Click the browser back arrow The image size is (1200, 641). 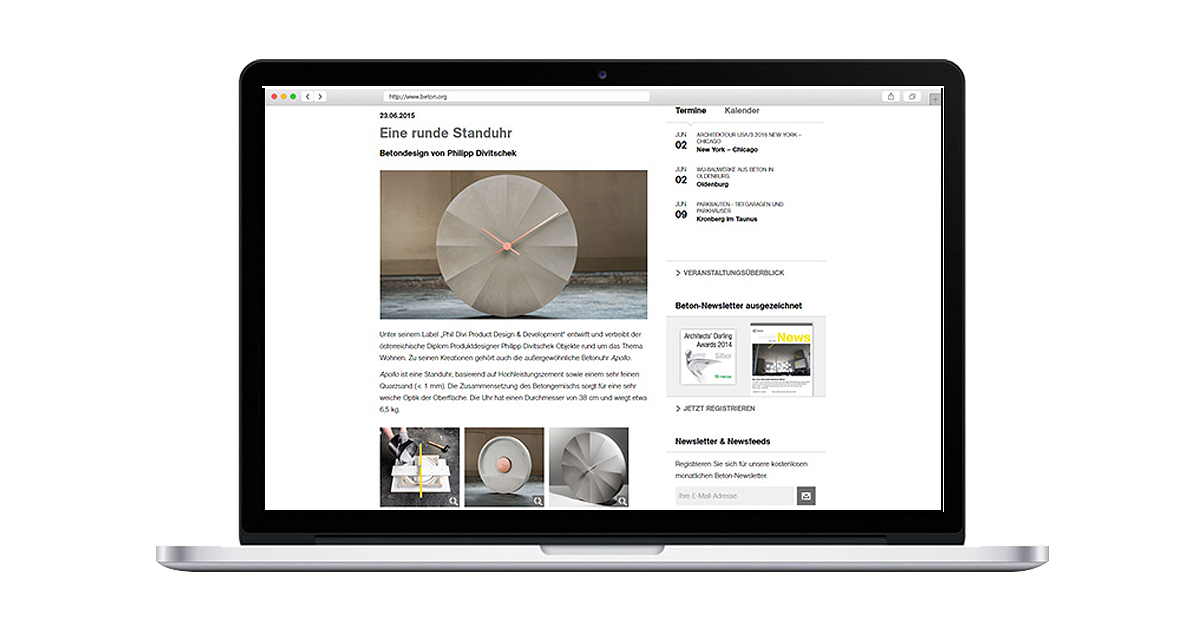[x=308, y=97]
